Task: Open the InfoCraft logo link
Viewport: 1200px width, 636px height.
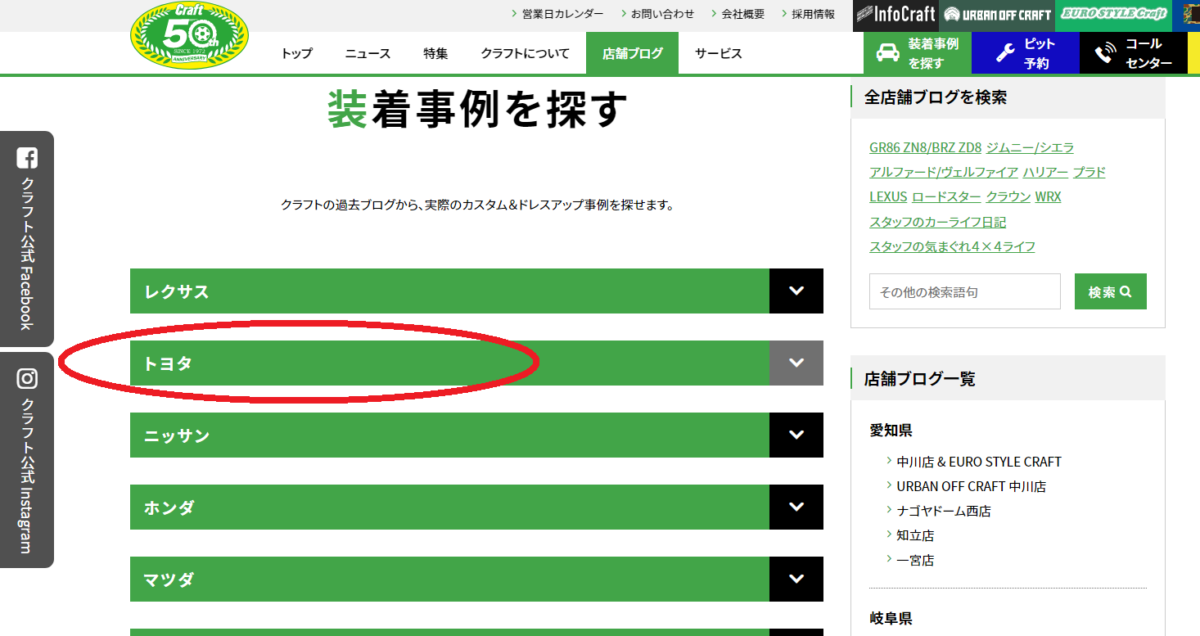Action: tap(896, 15)
